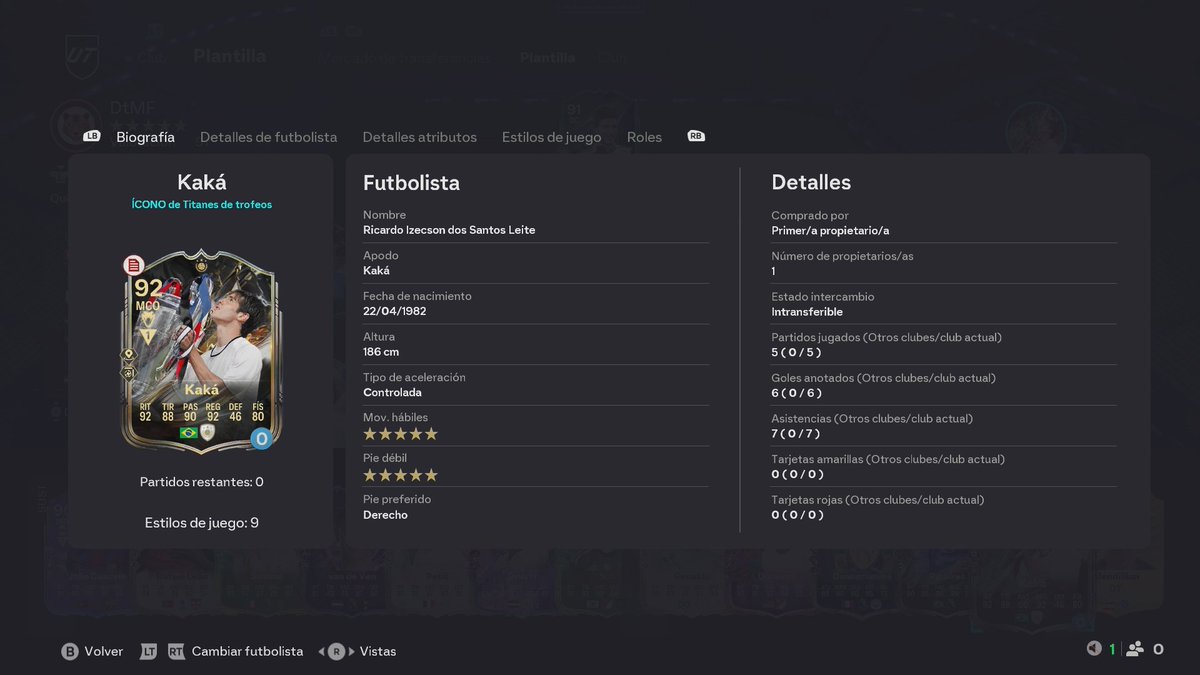Click 'Primer/a propietario/a' value

coord(830,230)
